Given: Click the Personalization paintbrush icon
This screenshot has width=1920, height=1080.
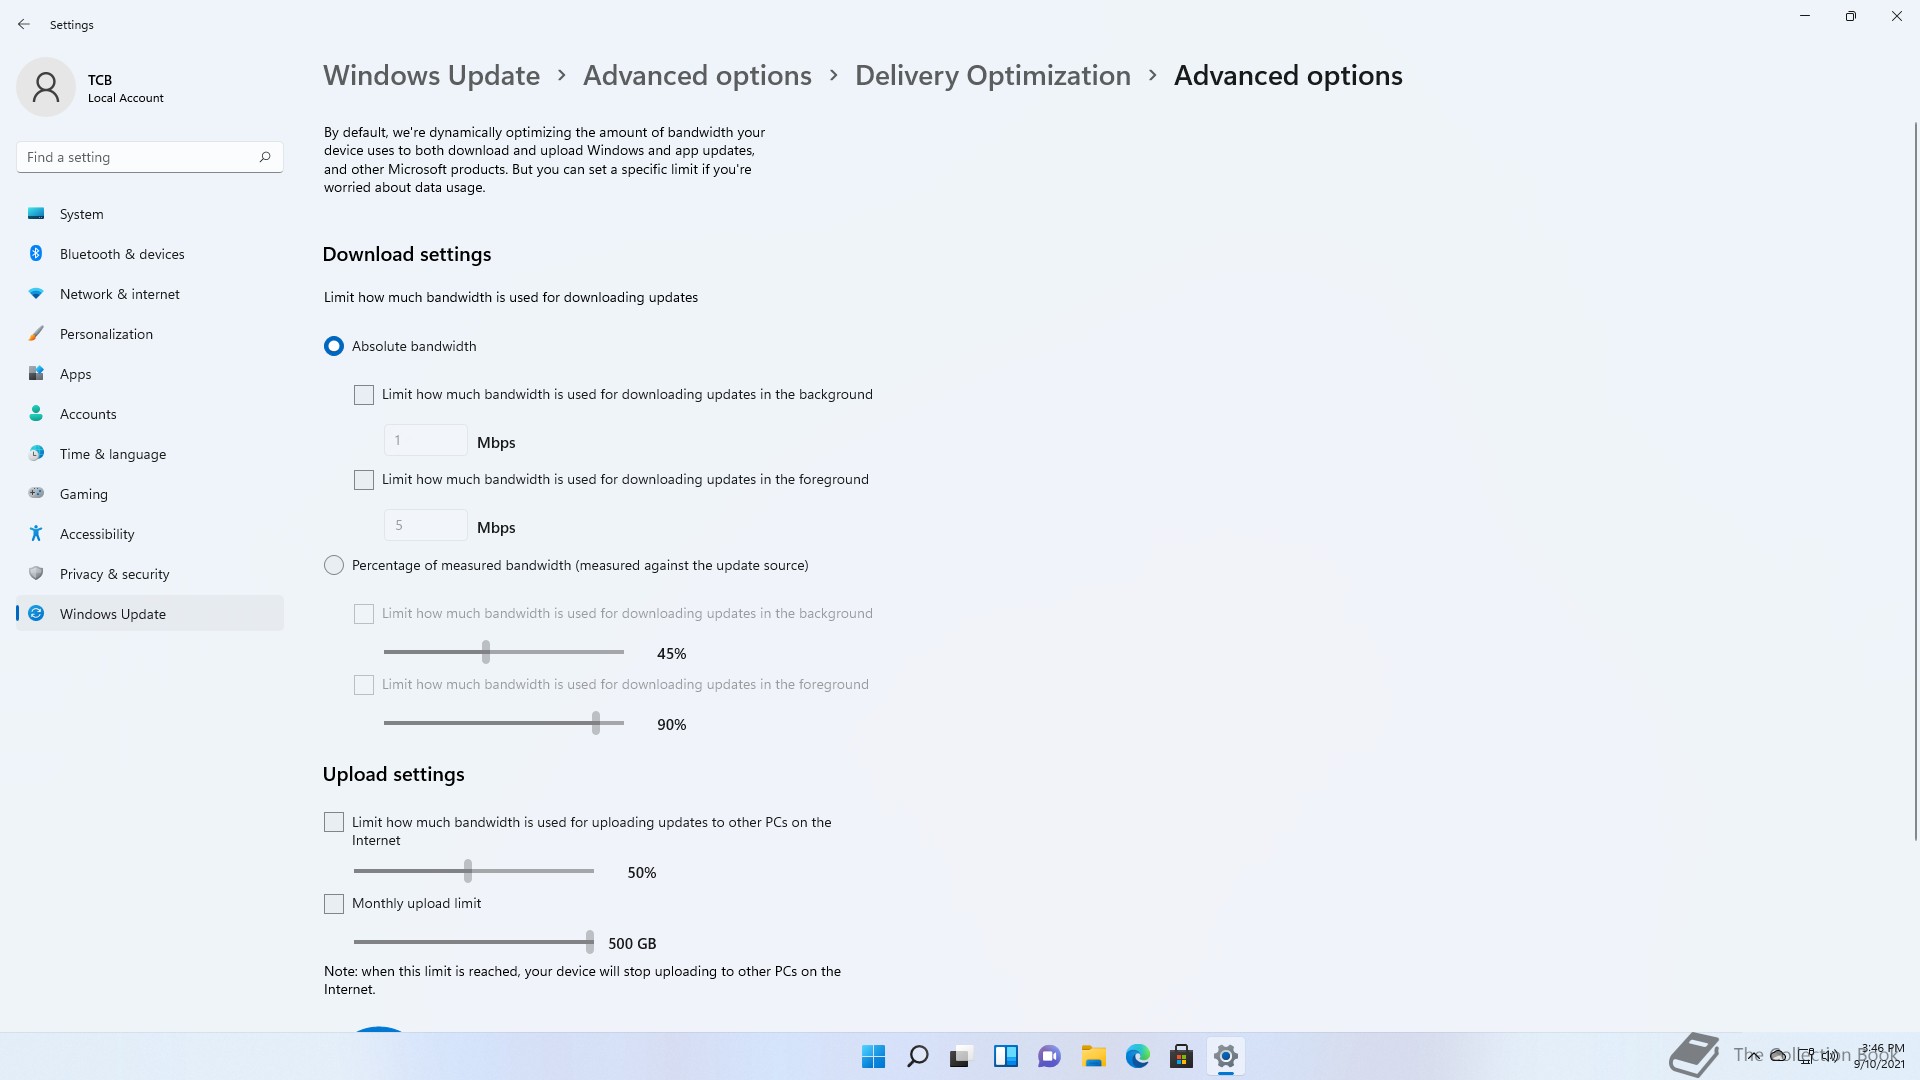Looking at the screenshot, I should click(x=36, y=333).
